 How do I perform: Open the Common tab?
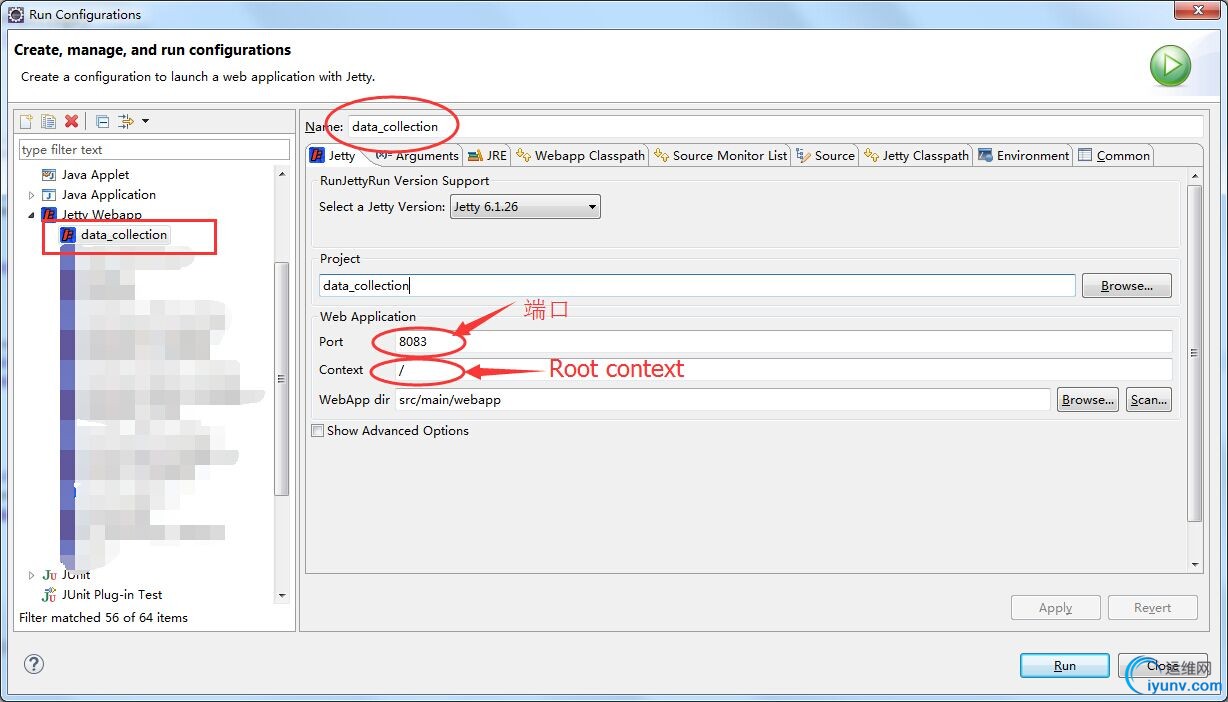[1114, 156]
